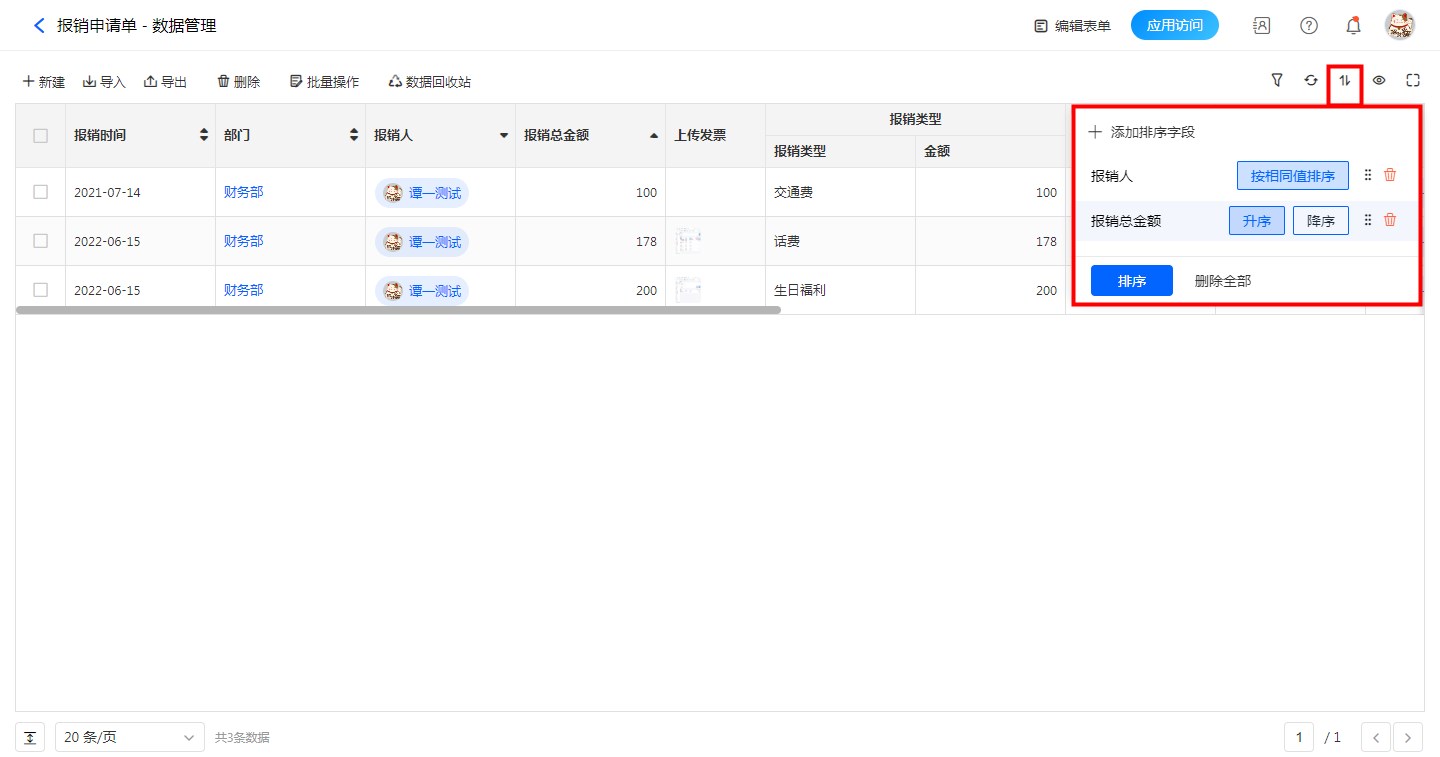This screenshot has height=757, width=1440.
Task: Click the filter funnel icon
Action: (1277, 81)
